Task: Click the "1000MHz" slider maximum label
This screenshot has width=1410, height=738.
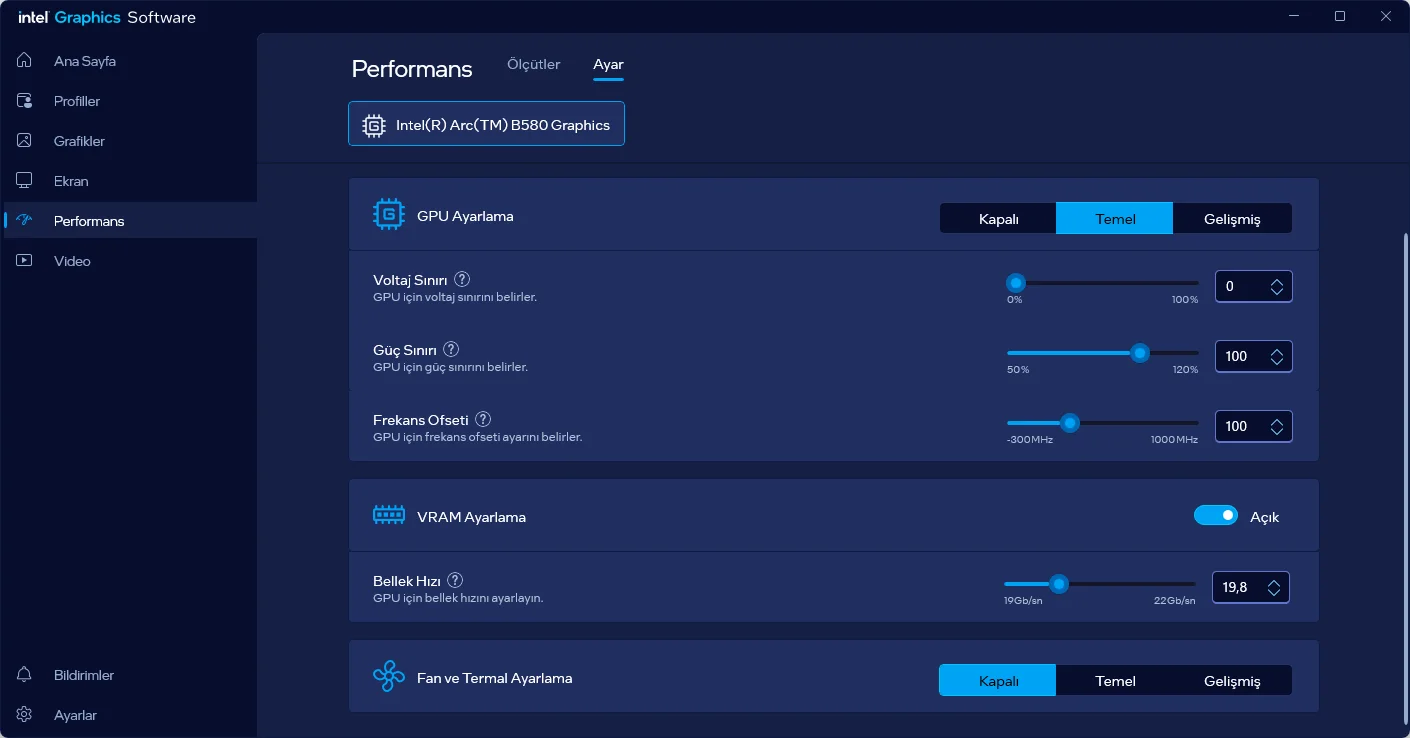Action: (x=1174, y=440)
